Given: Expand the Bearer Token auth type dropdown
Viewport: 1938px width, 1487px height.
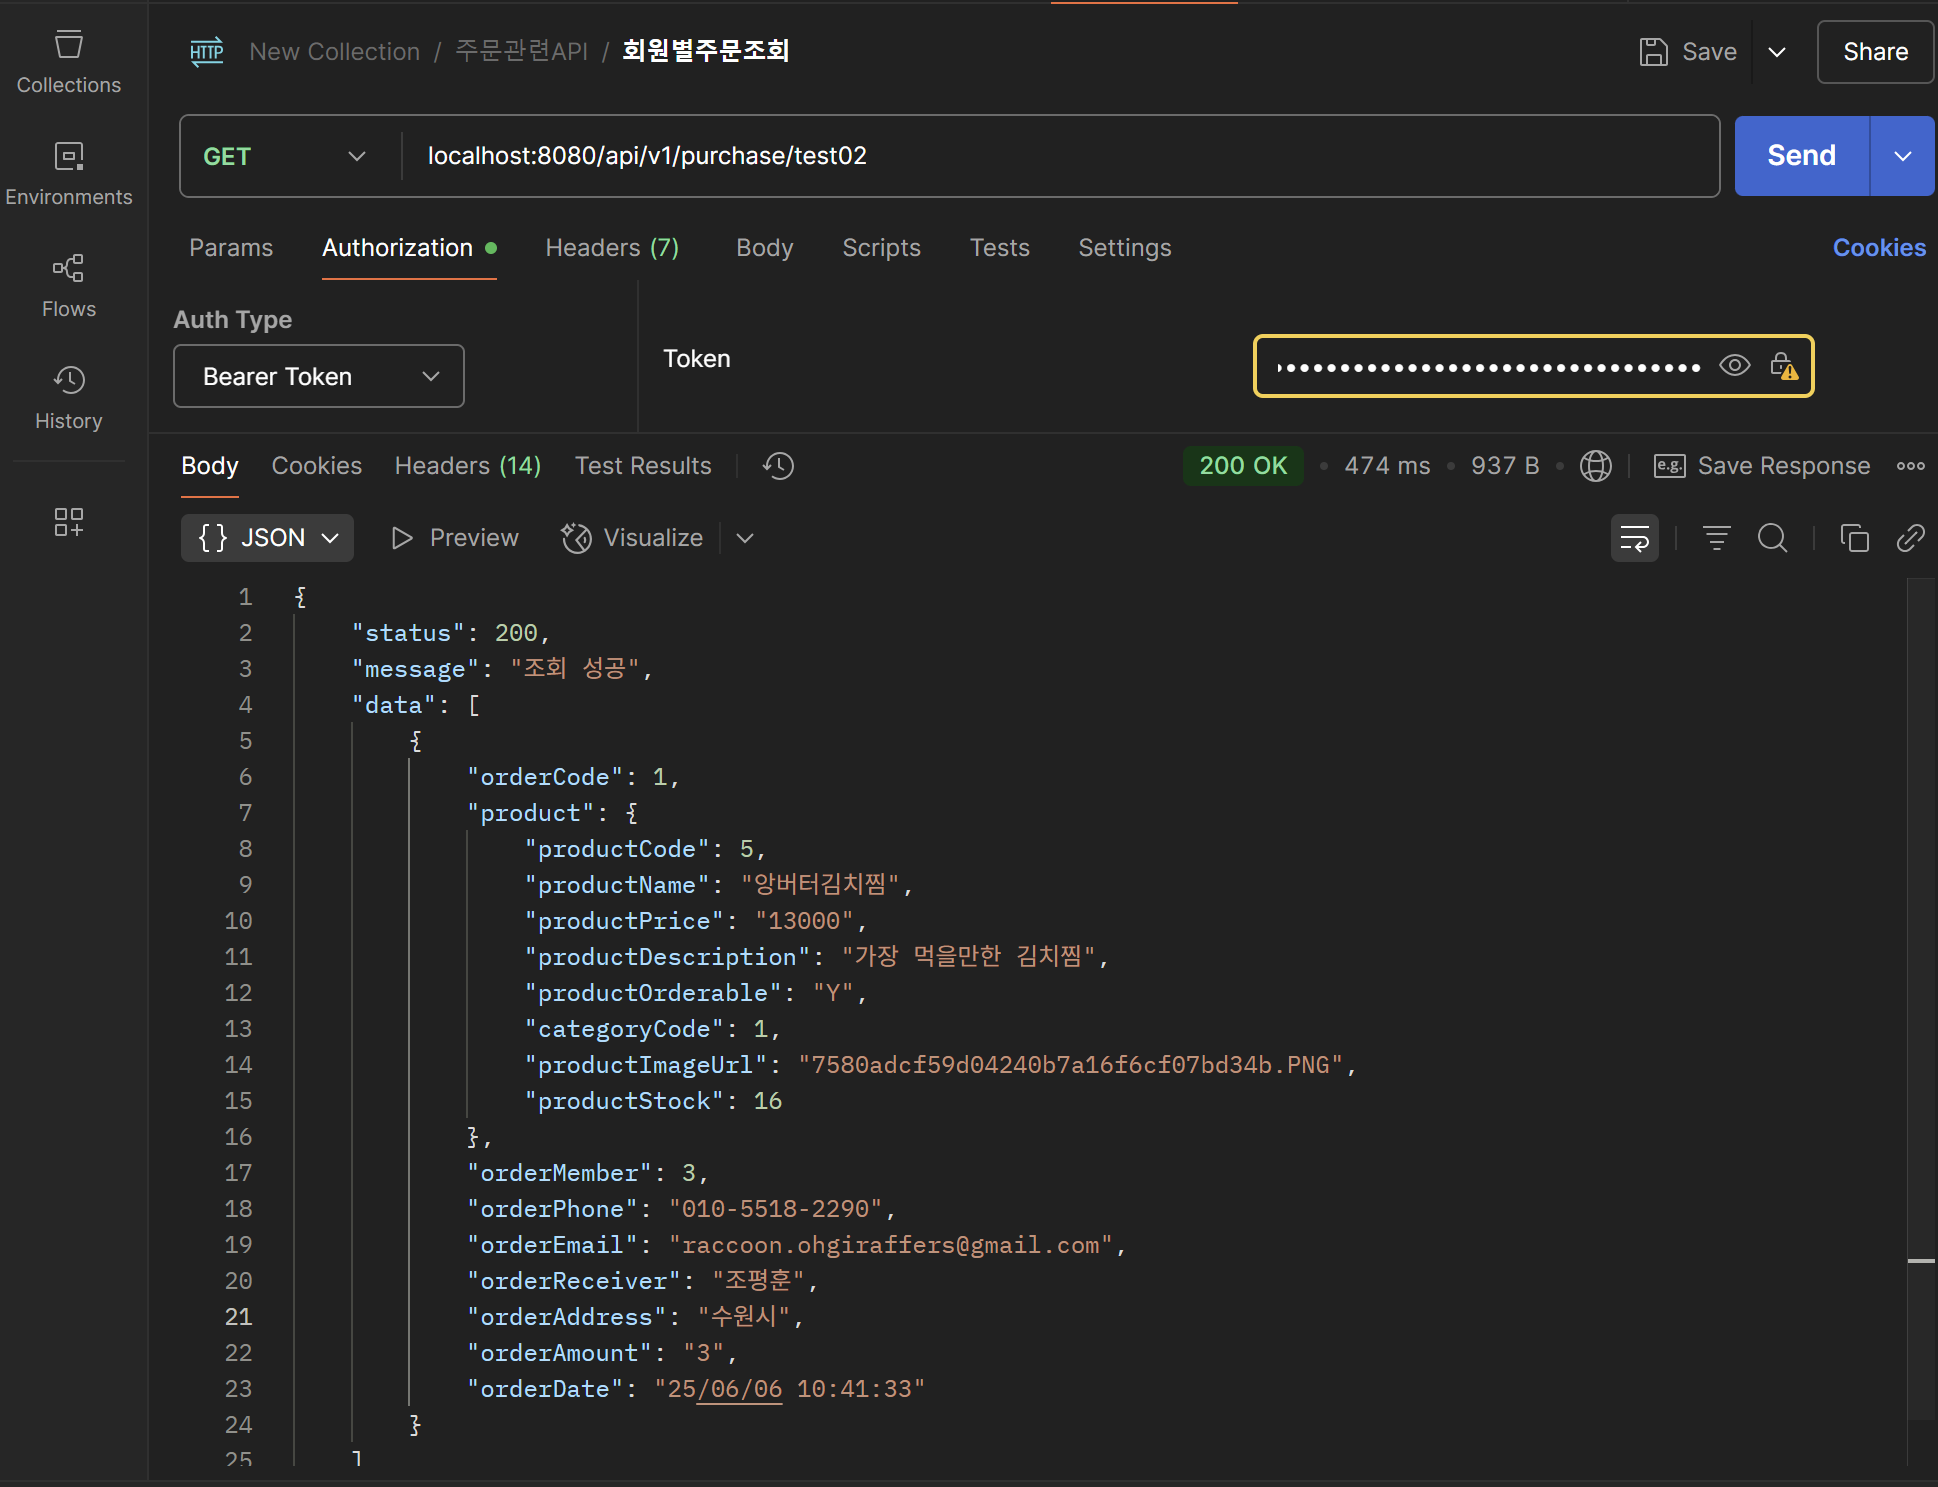Looking at the screenshot, I should click(319, 377).
